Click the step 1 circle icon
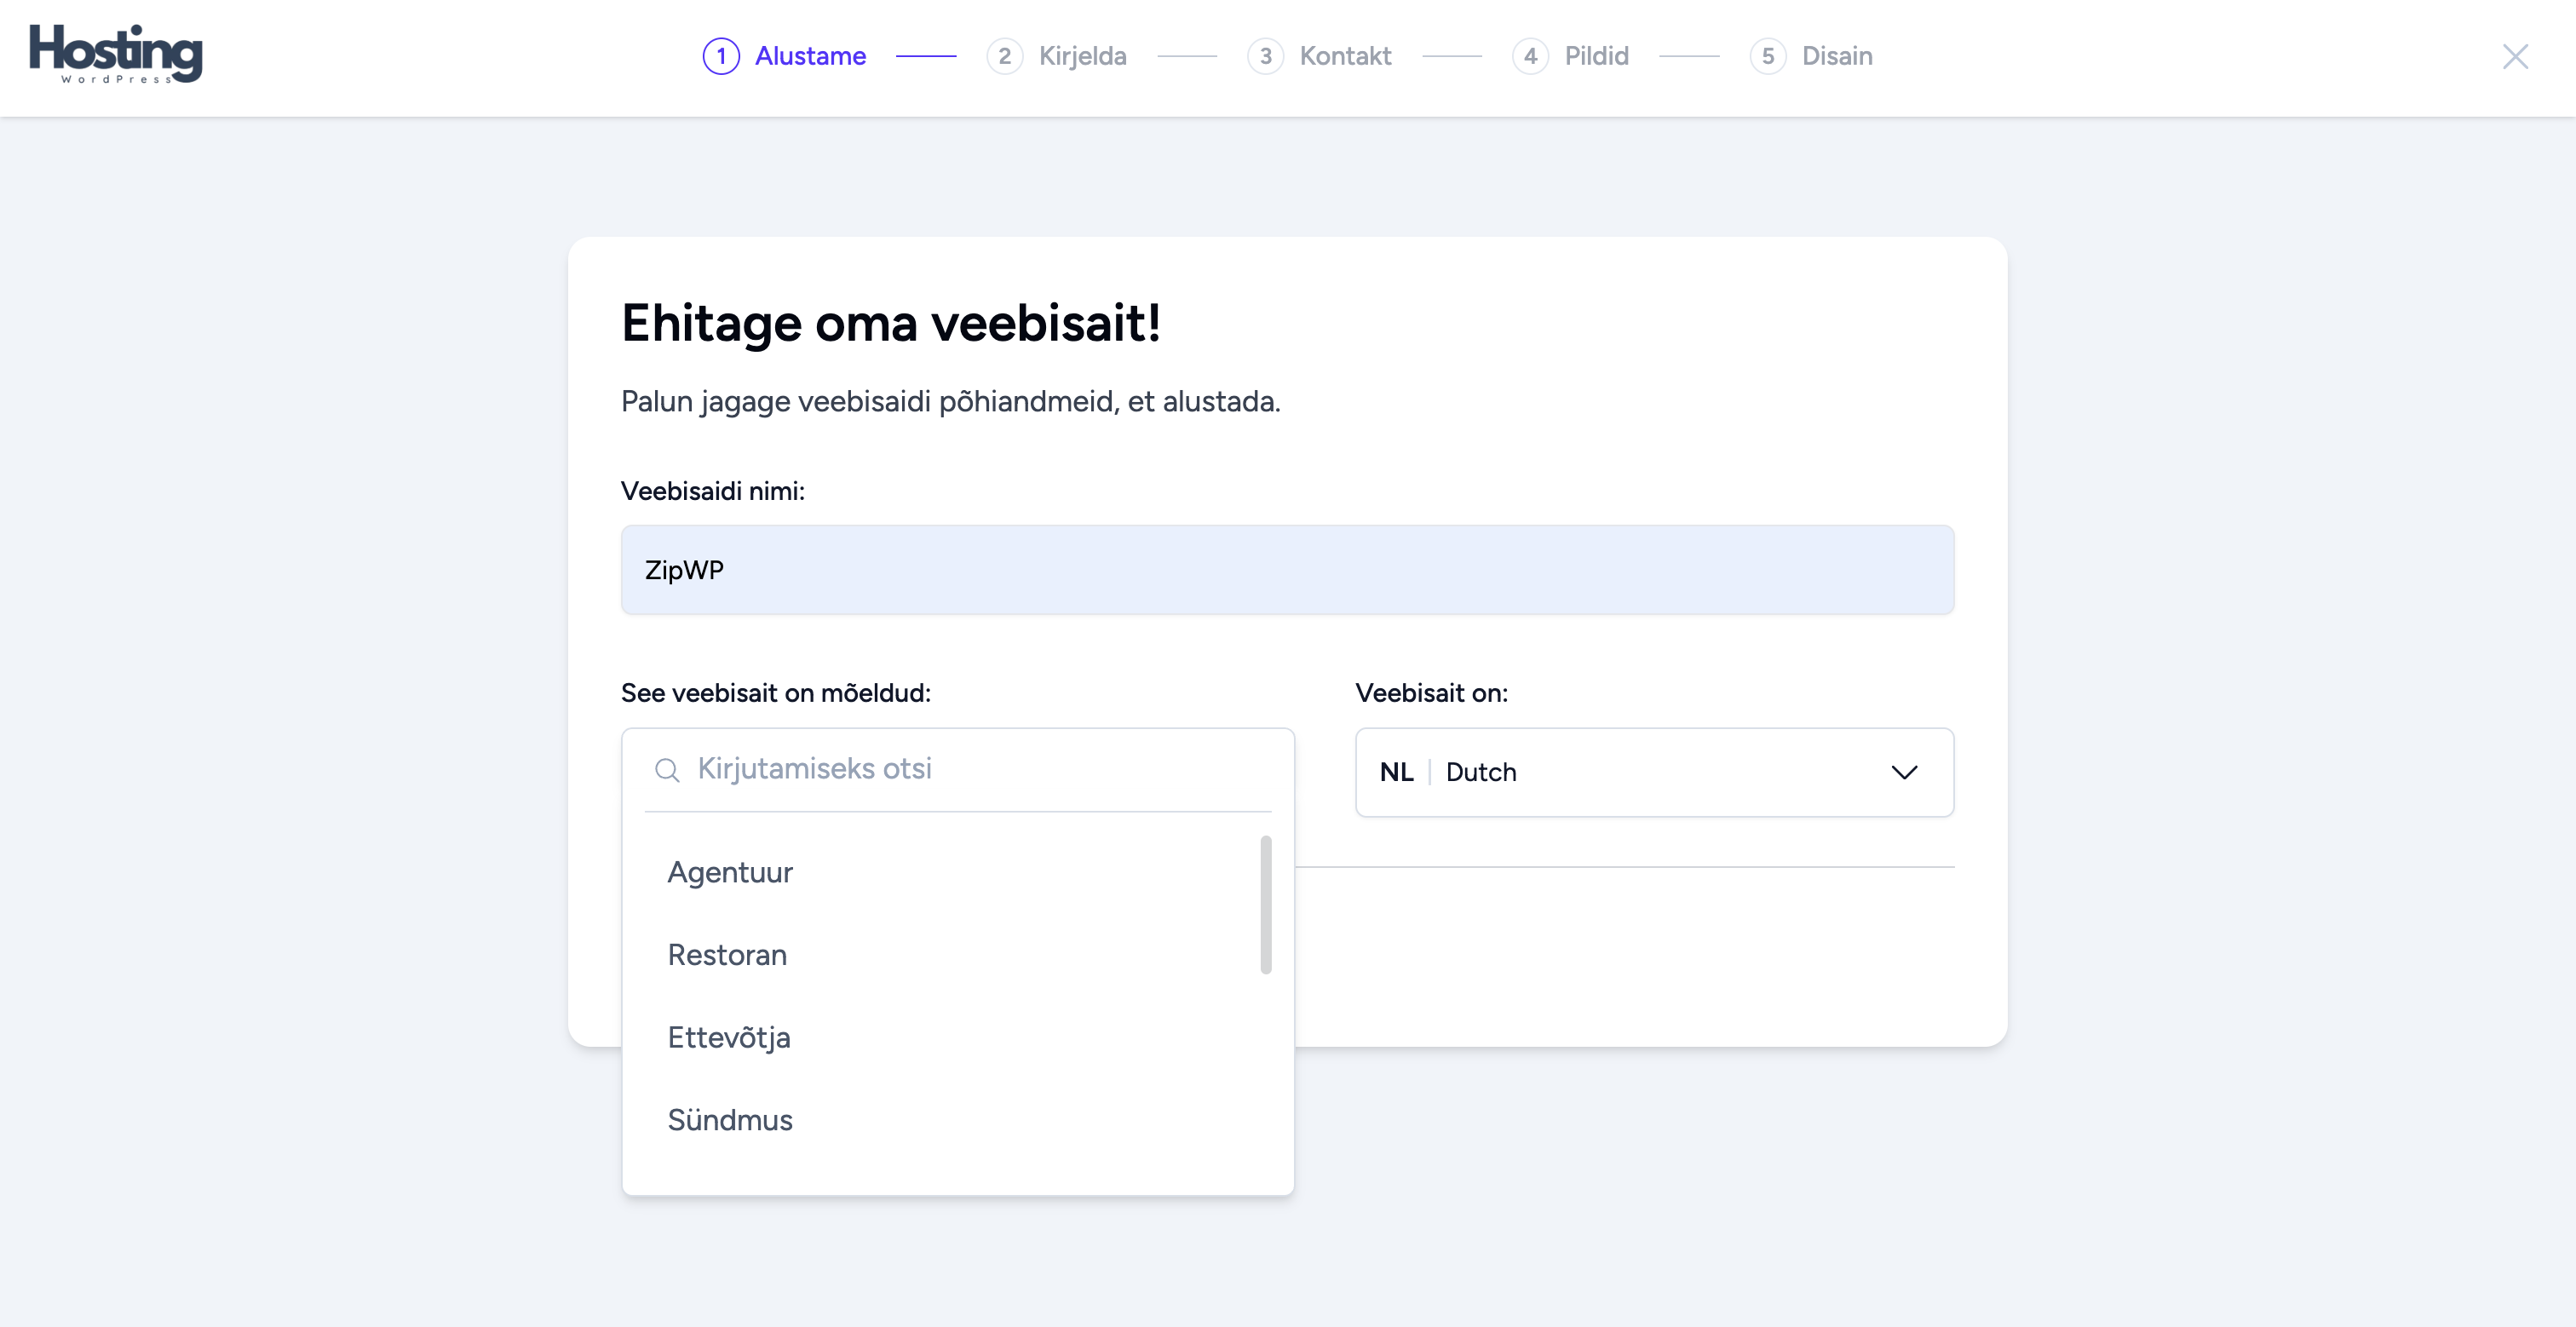 click(721, 56)
